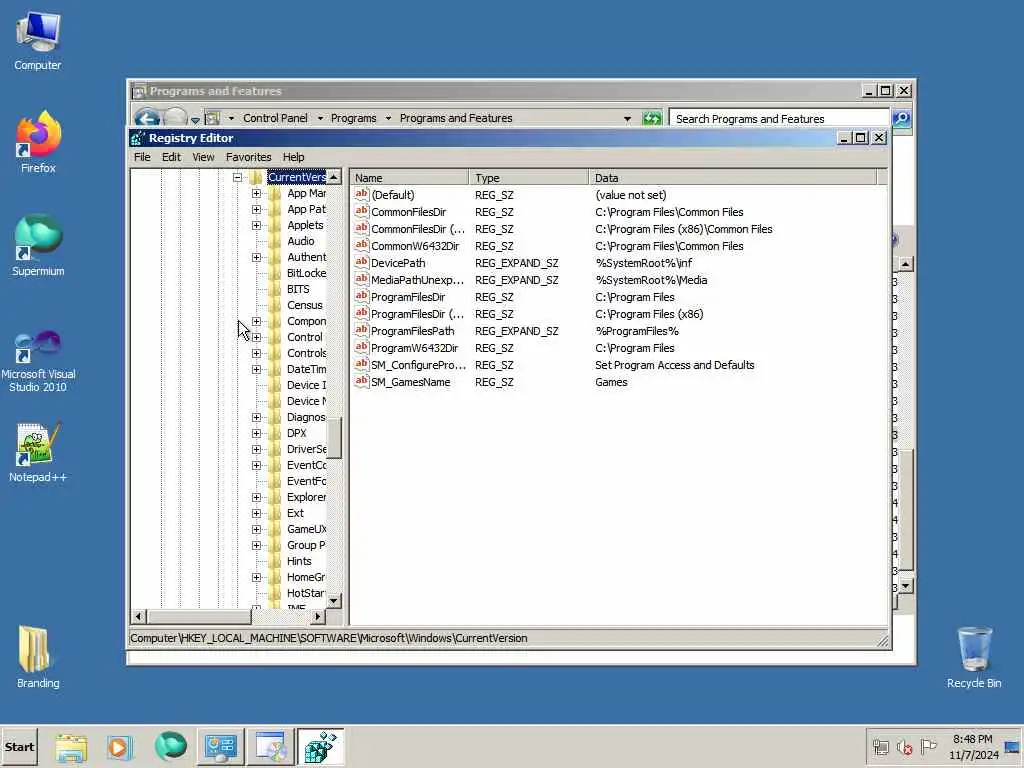The width and height of the screenshot is (1024, 768).
Task: Expand the Explorer key
Action: click(256, 497)
